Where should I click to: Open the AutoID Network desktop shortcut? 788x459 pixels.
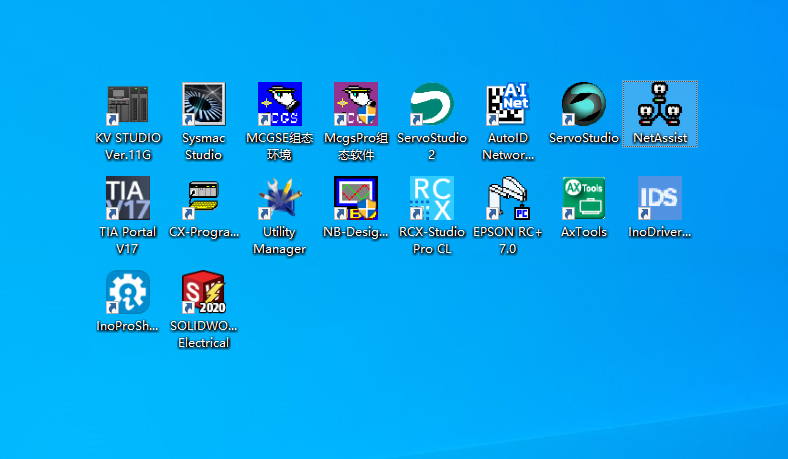(508, 104)
